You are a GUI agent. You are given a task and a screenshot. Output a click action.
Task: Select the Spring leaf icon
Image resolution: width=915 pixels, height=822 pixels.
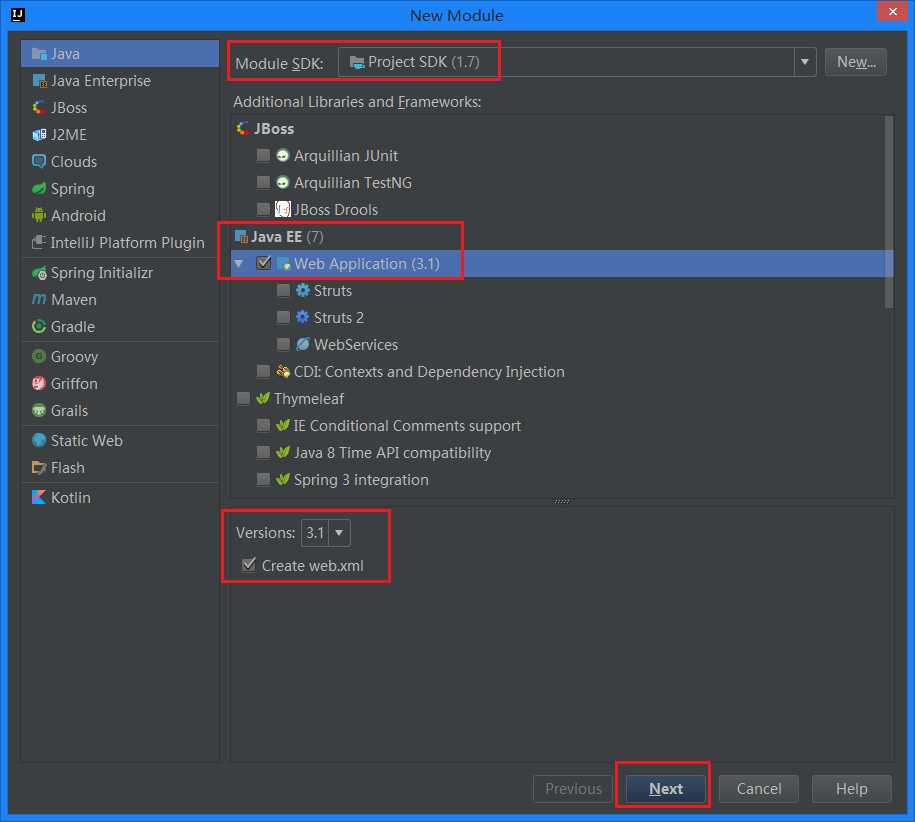39,188
